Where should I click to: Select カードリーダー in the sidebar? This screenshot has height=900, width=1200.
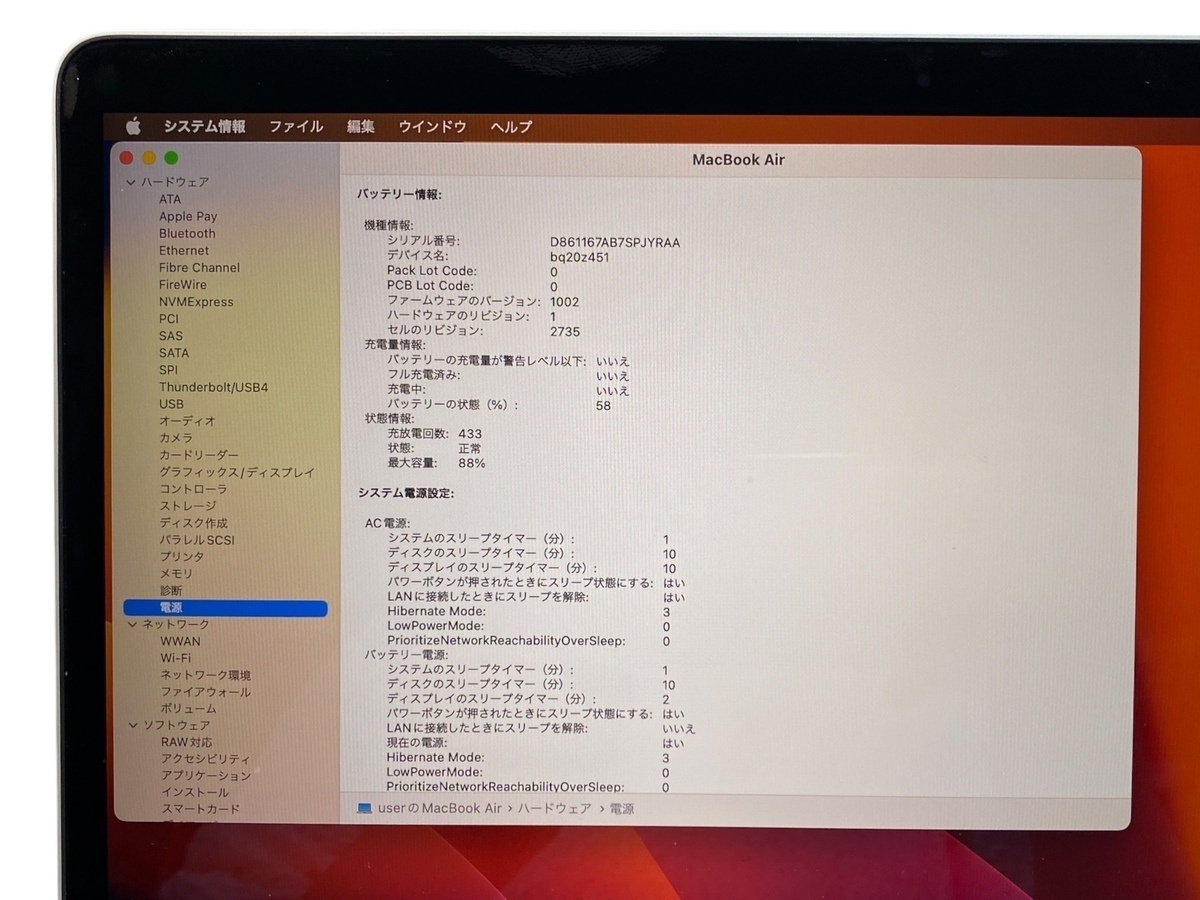click(199, 455)
